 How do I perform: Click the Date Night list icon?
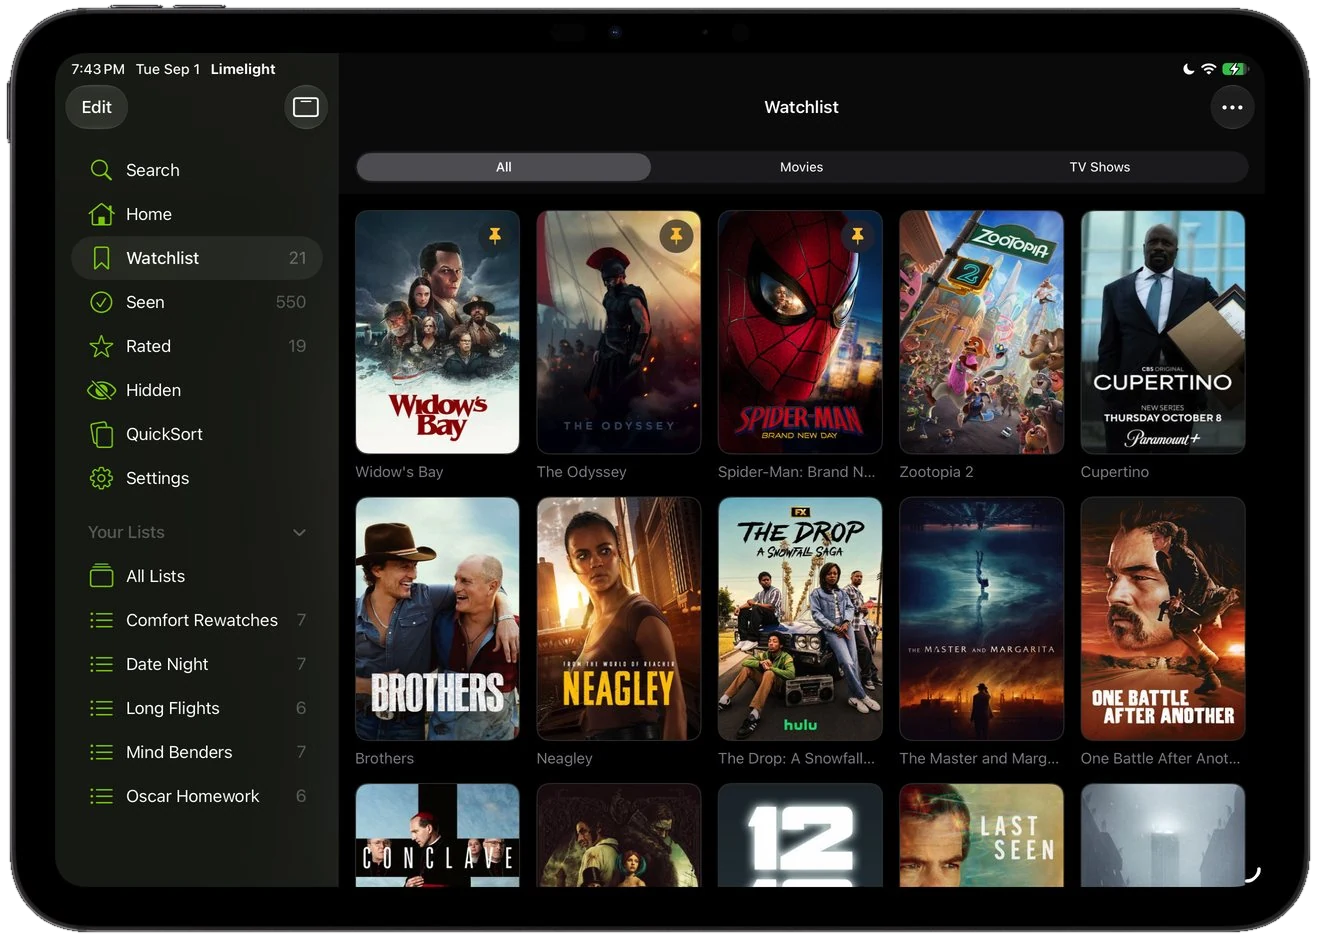coord(101,664)
